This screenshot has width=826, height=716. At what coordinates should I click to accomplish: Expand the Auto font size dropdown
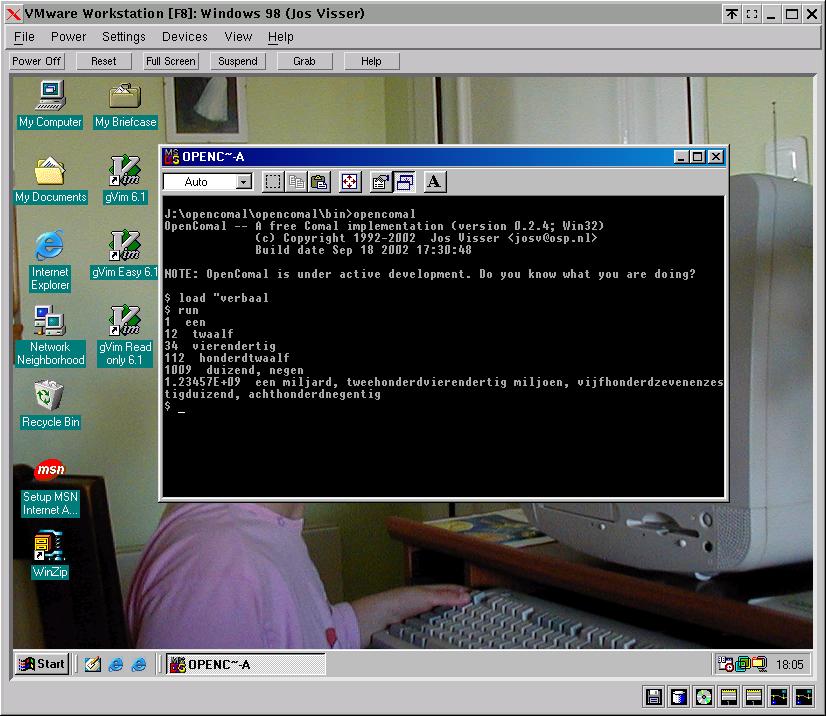click(244, 182)
